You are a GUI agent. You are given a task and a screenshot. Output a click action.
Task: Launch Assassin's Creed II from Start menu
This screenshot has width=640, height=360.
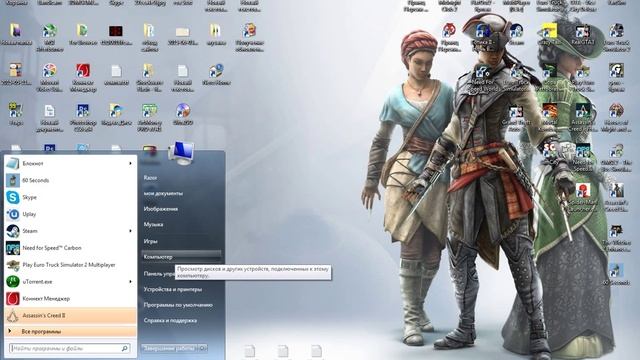click(x=70, y=316)
